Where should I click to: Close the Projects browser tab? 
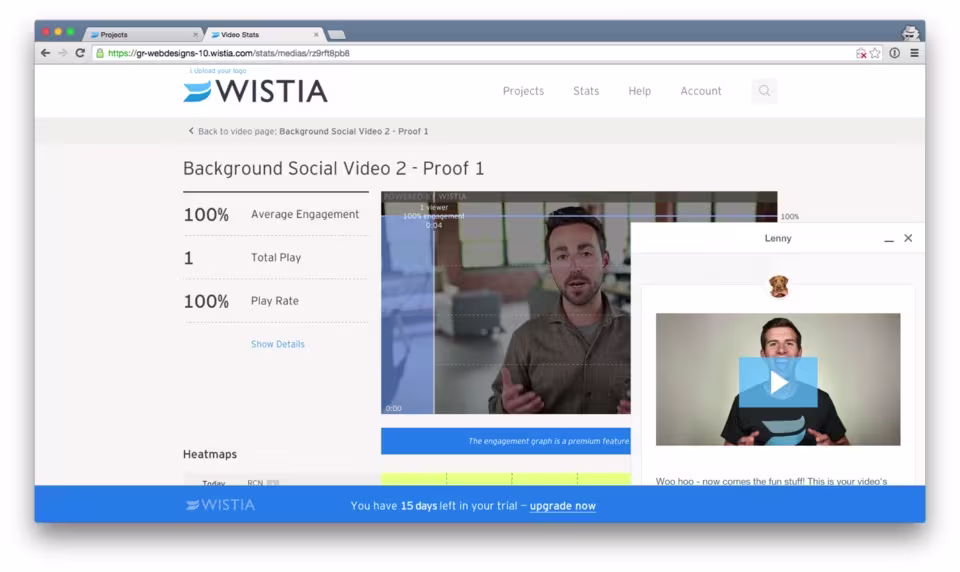click(195, 35)
